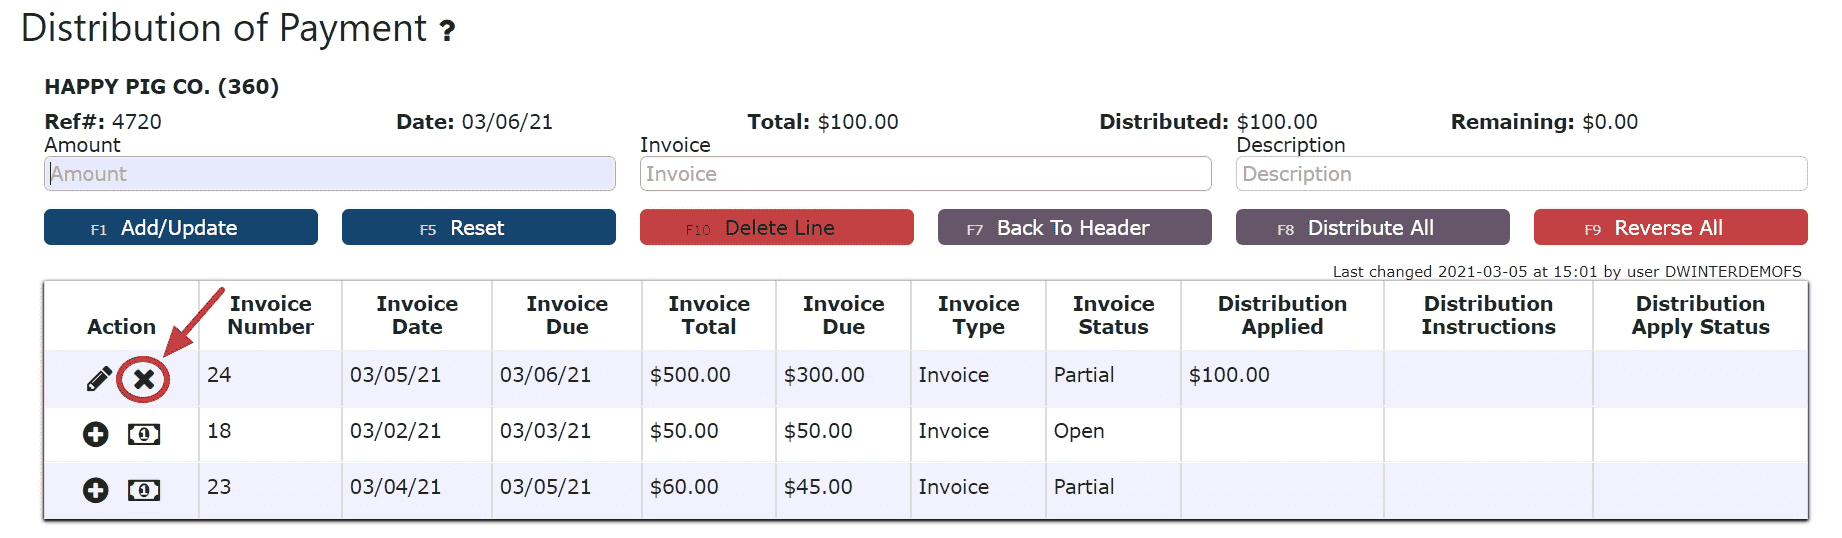Click the red Delete Line button

(776, 228)
